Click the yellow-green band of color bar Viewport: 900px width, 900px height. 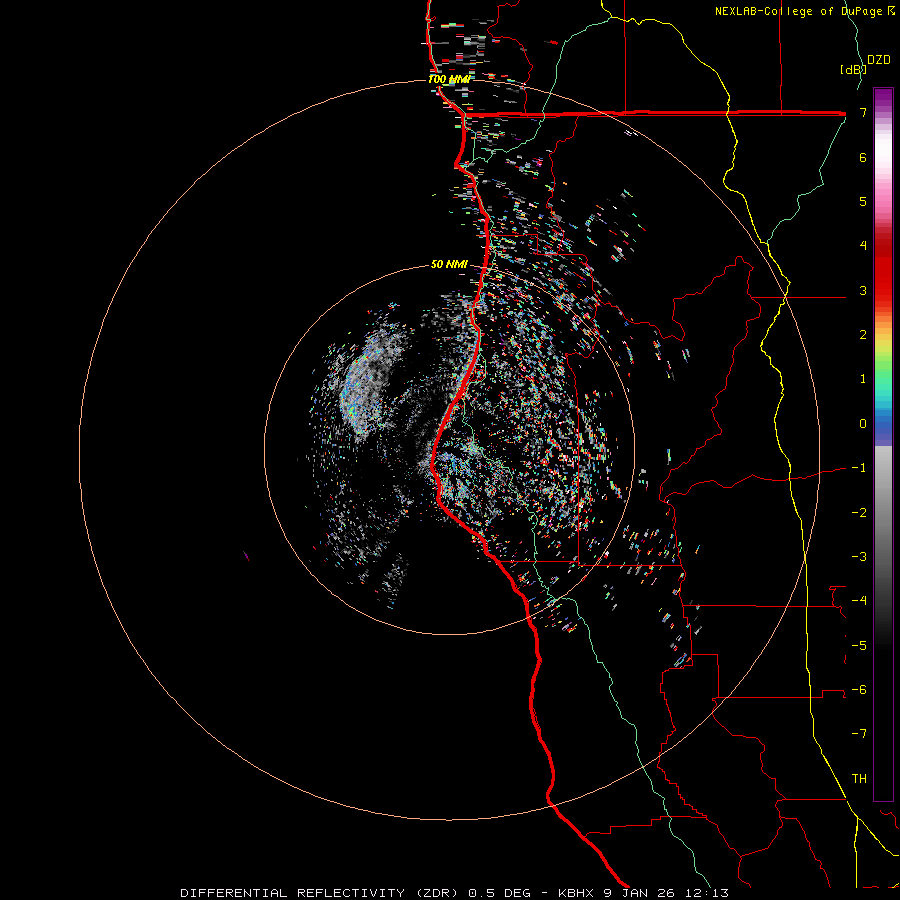[883, 353]
